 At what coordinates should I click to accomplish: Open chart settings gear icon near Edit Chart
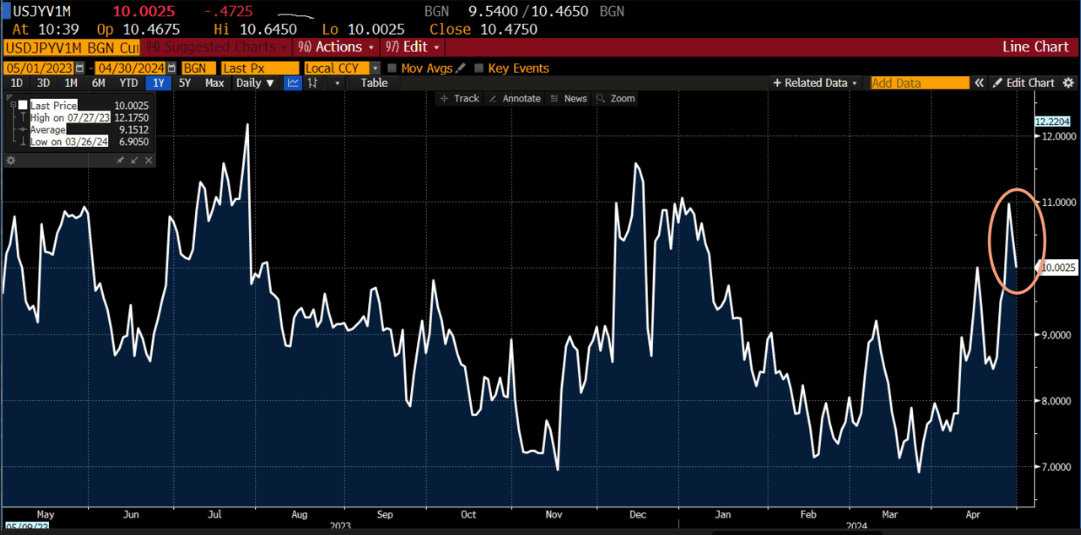(1069, 83)
